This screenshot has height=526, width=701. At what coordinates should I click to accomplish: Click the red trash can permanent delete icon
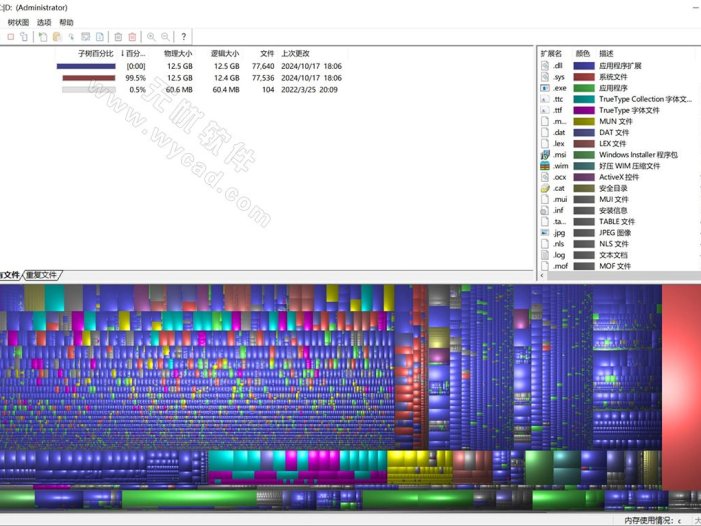132,37
